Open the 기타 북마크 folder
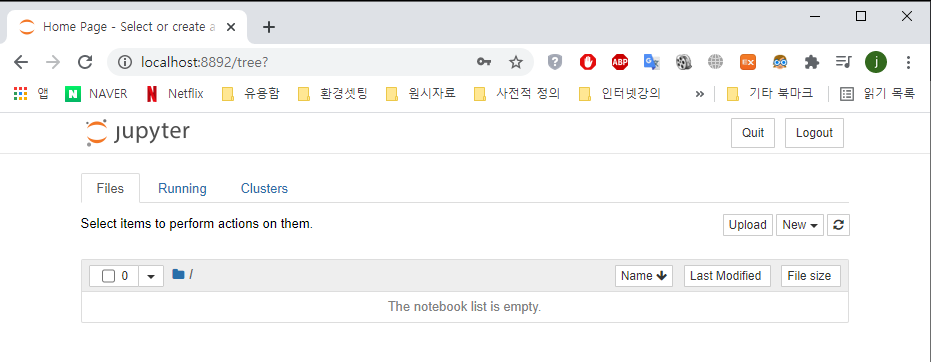Image resolution: width=931 pixels, height=362 pixels. 770,93
